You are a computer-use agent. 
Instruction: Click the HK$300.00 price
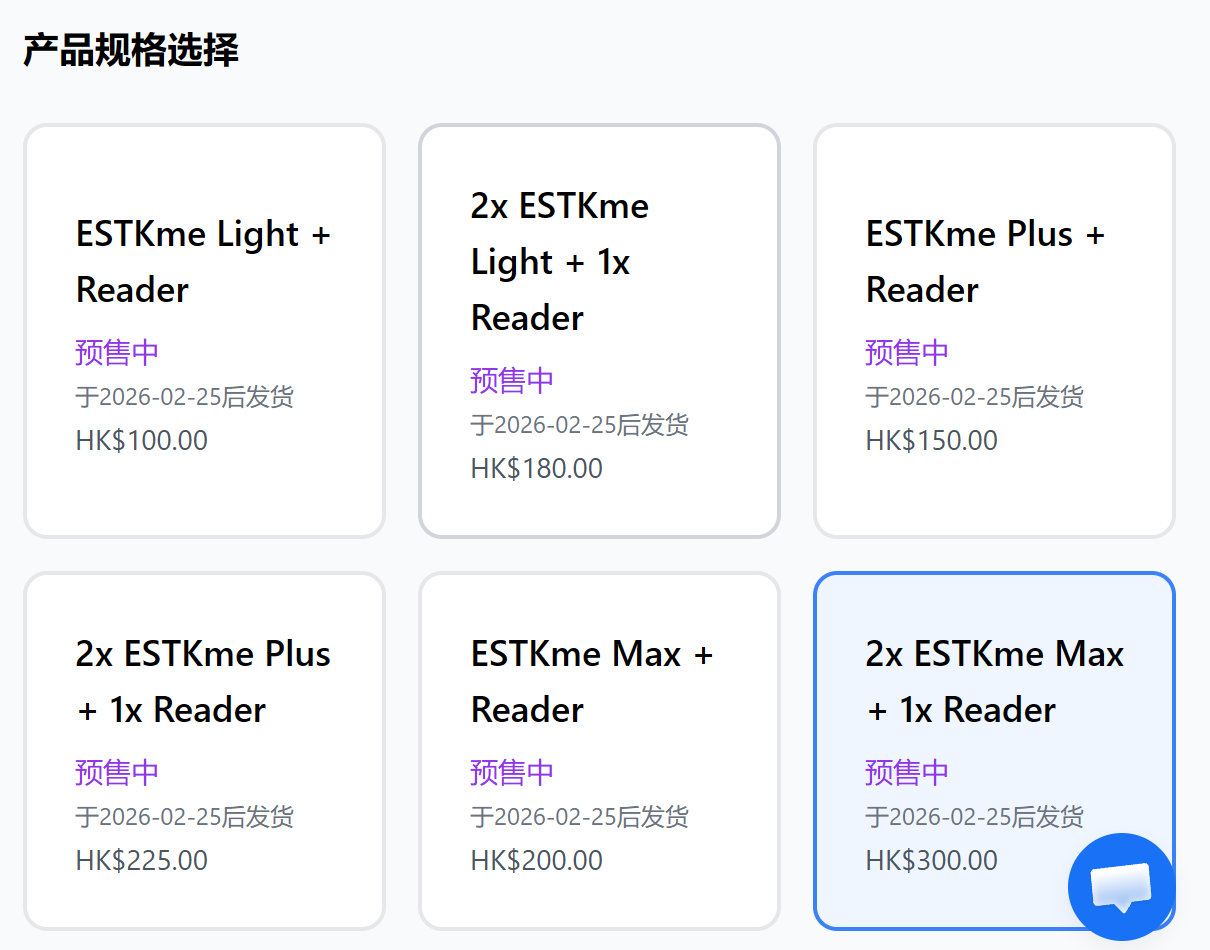932,861
